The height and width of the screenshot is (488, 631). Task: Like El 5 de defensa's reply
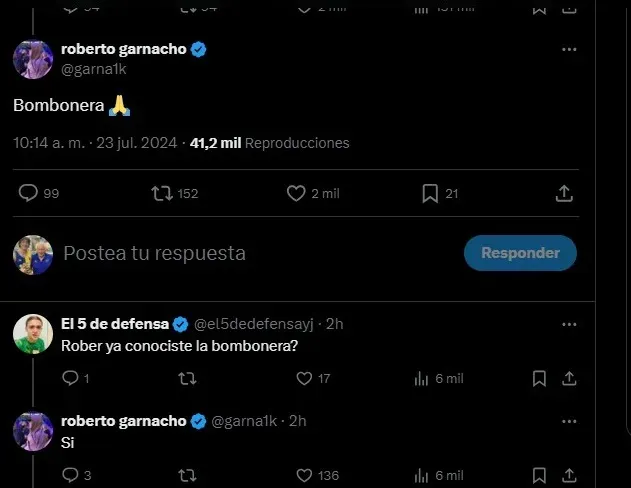(x=305, y=379)
